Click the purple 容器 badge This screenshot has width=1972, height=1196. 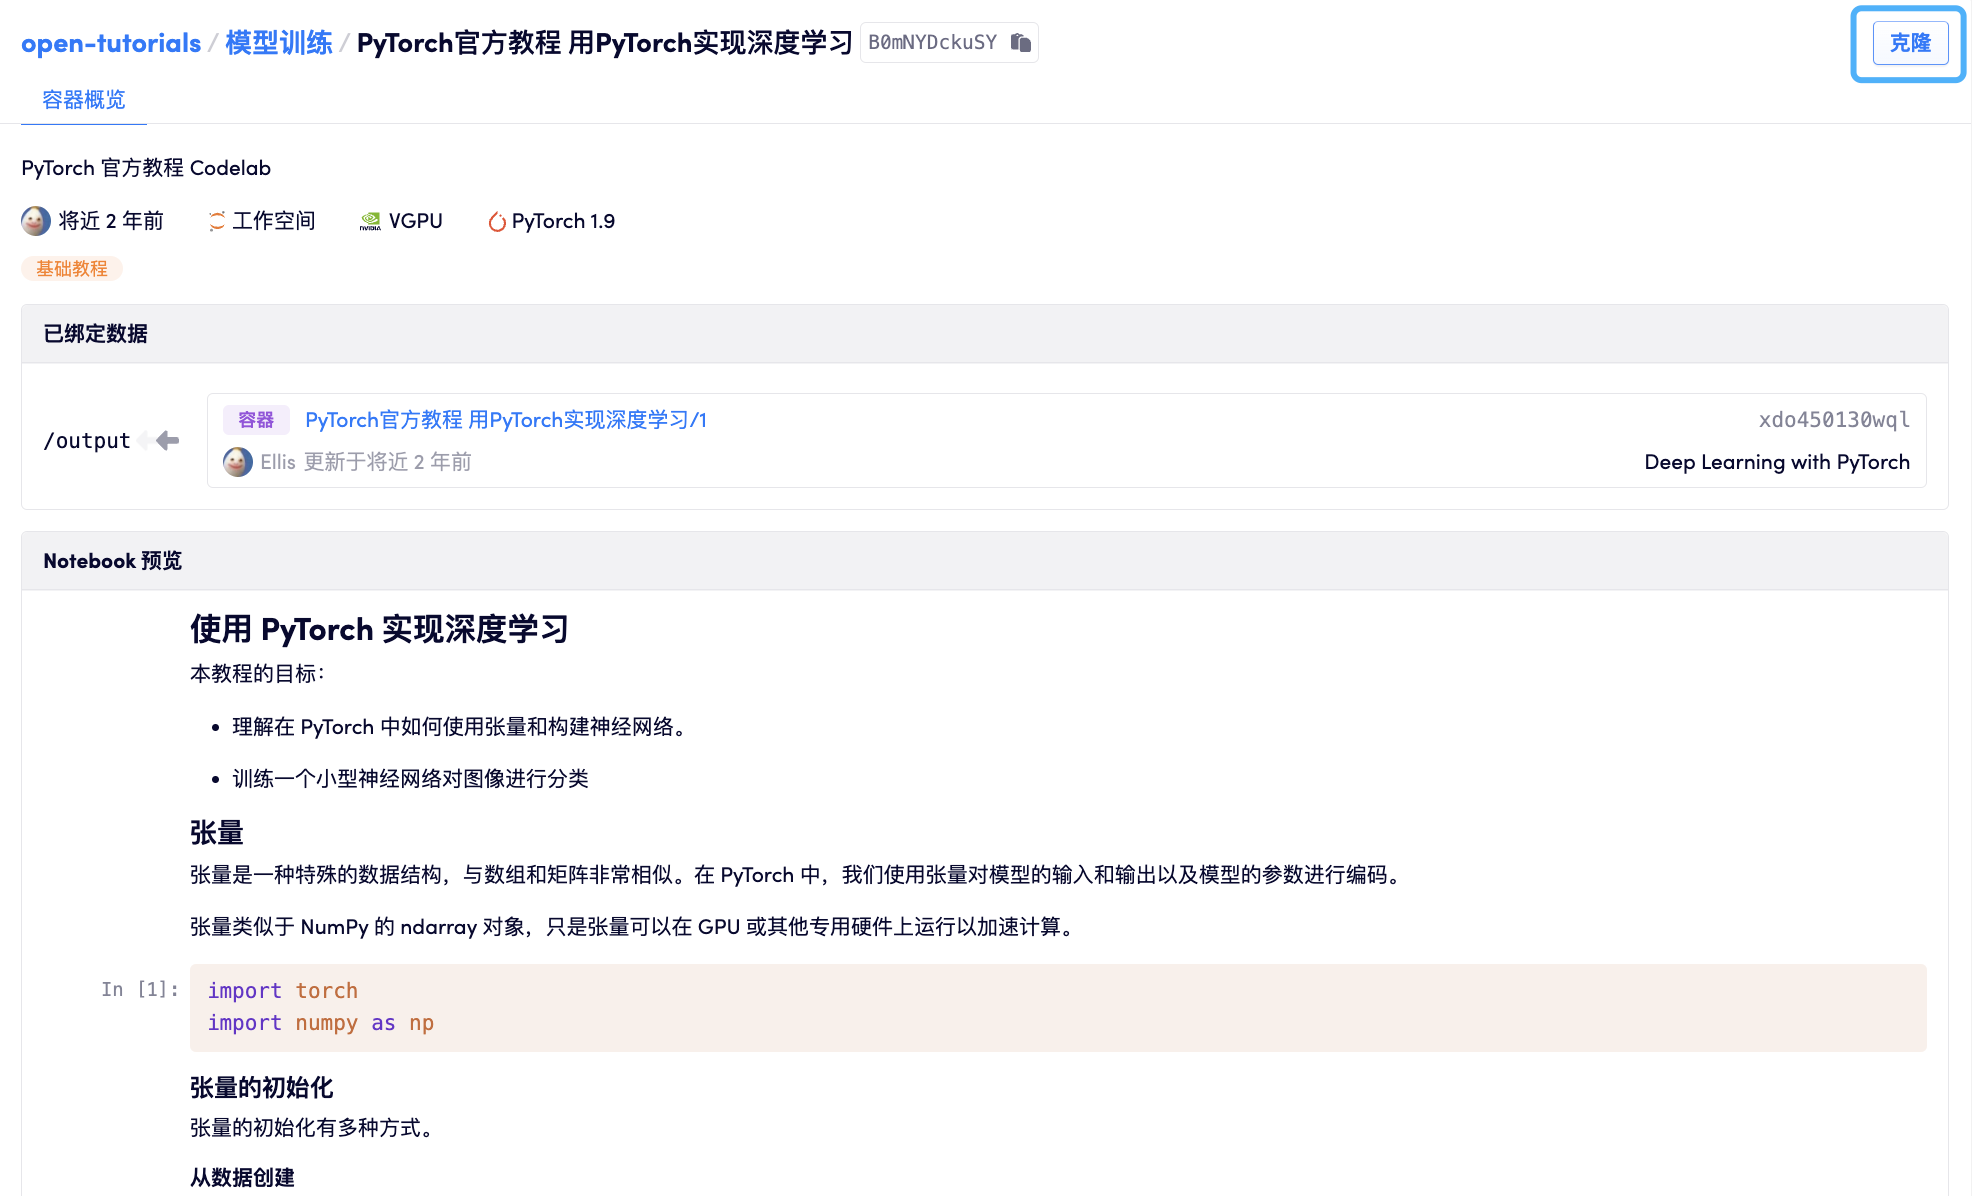(x=256, y=420)
